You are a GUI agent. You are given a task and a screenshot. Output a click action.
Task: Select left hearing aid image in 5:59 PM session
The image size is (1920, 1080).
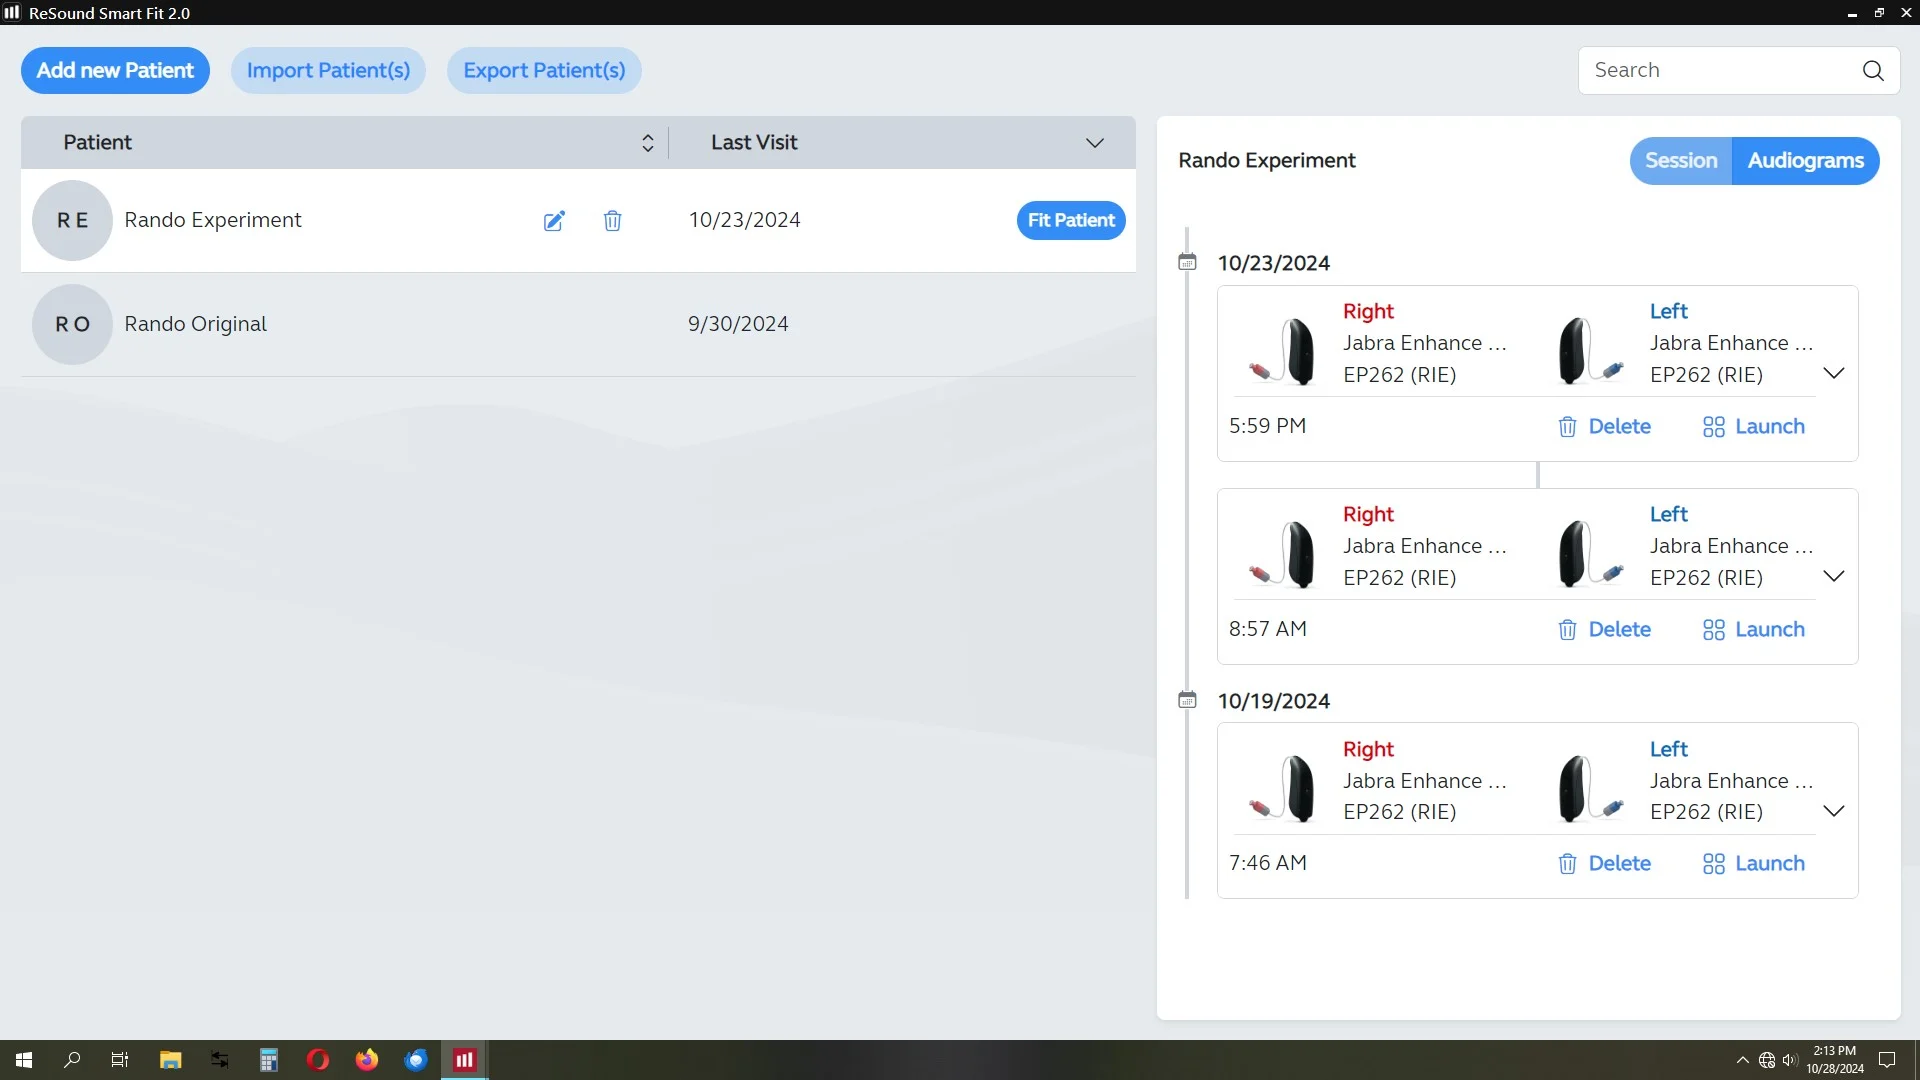coord(1590,351)
